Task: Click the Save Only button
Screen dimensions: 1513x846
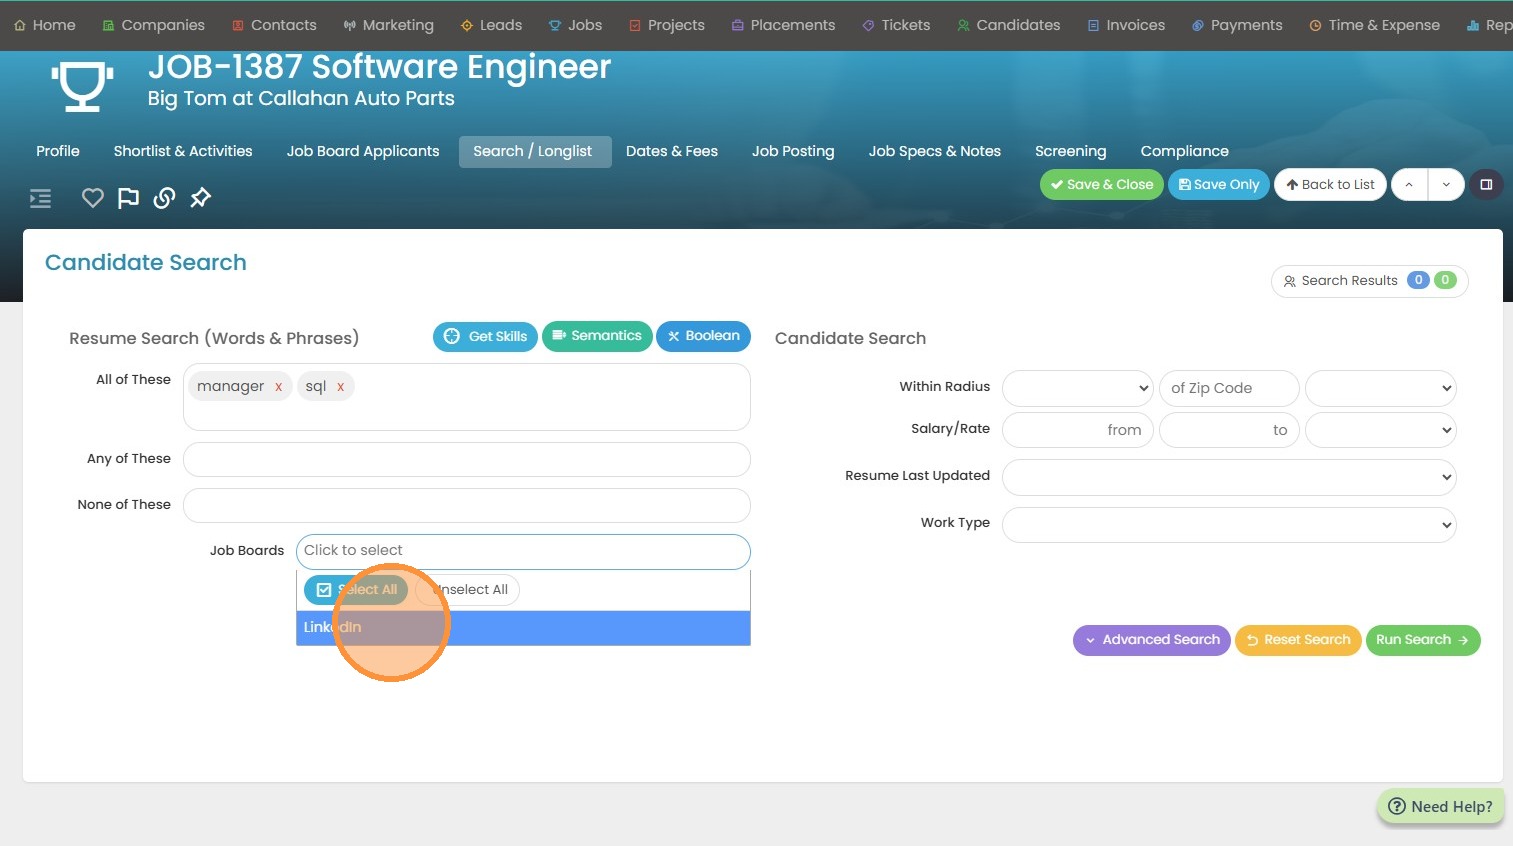Action: point(1219,185)
